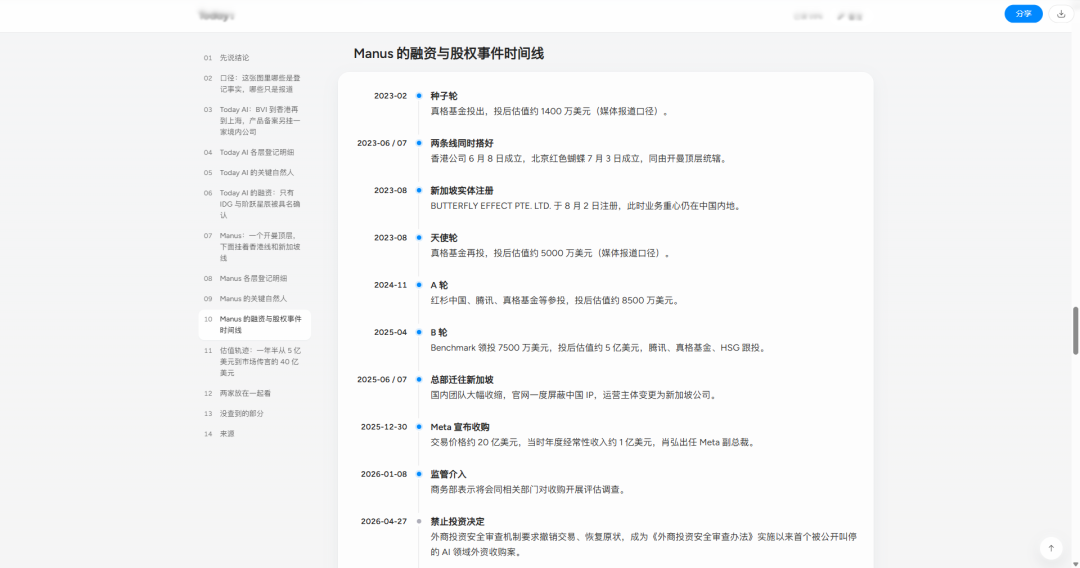Screen dimensions: 1080x568
Task: Click the heading Manus 的融资与股权事件时间线
Action: click(448, 54)
